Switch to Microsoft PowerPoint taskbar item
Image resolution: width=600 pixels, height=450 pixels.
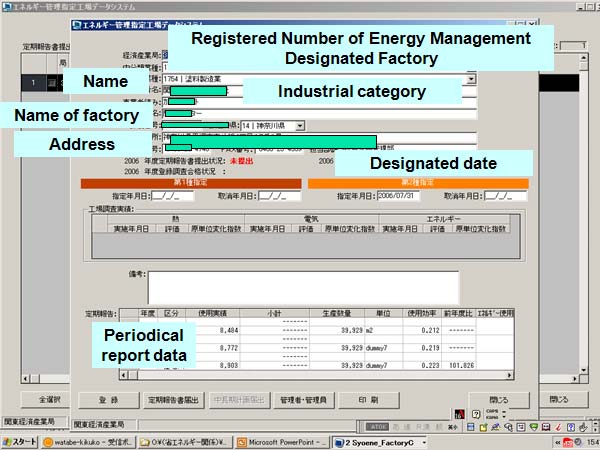(282, 443)
